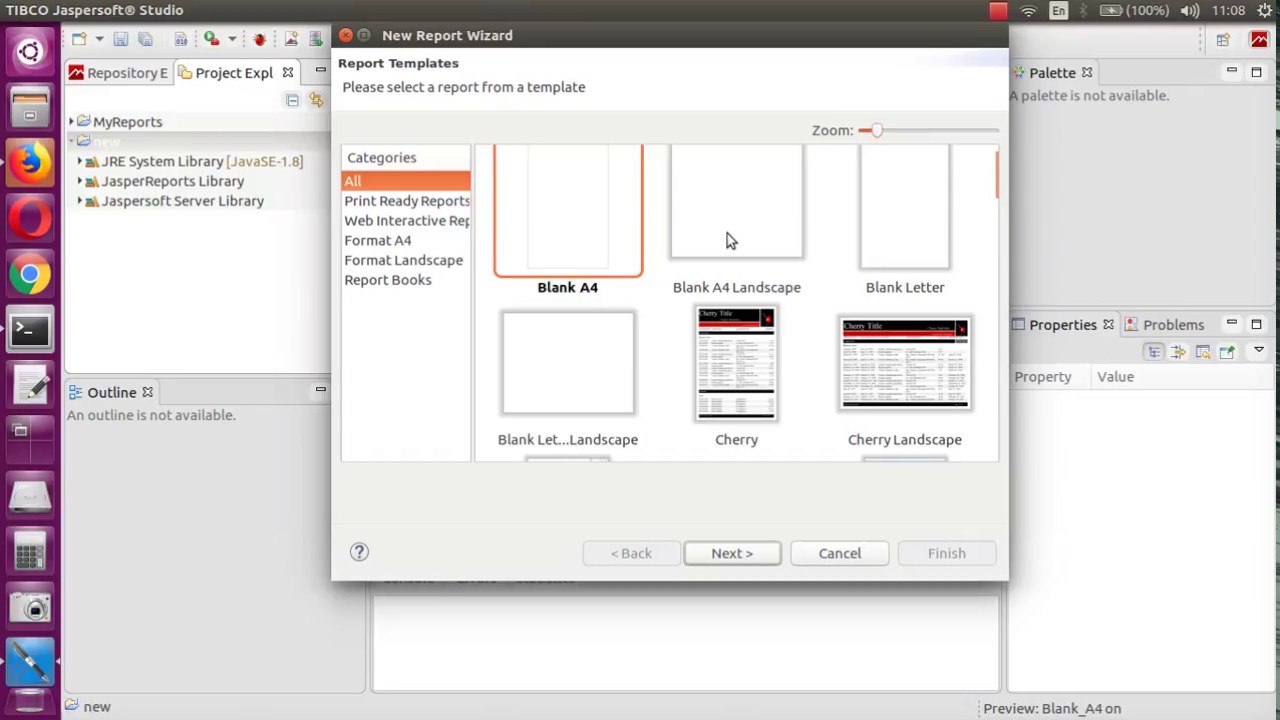Click the Run external tools icon

pos(212,39)
